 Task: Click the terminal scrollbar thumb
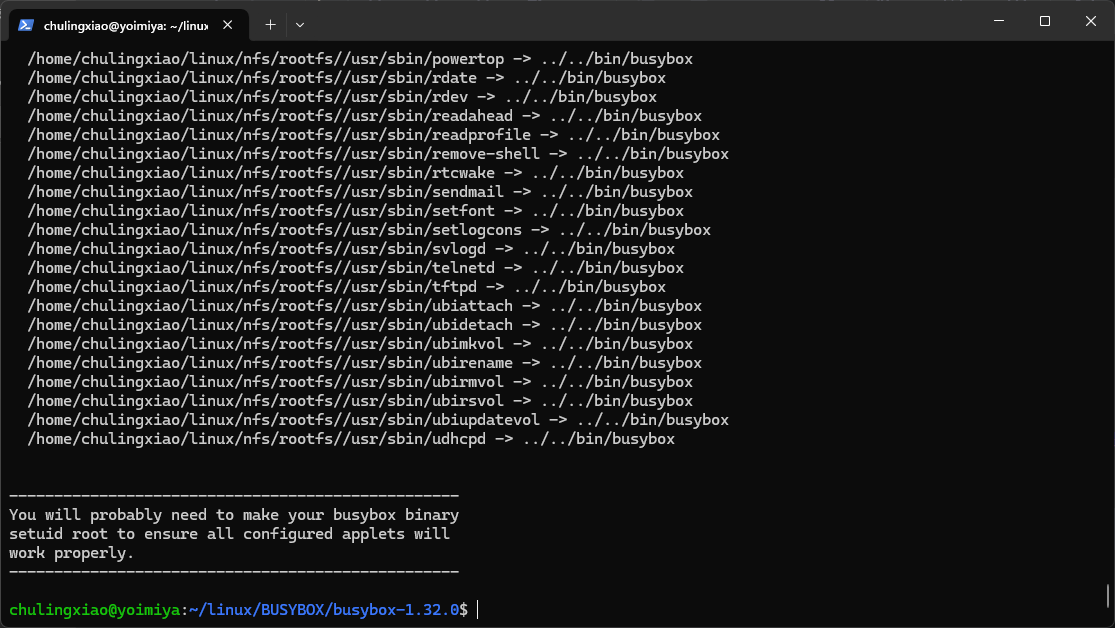(1108, 596)
